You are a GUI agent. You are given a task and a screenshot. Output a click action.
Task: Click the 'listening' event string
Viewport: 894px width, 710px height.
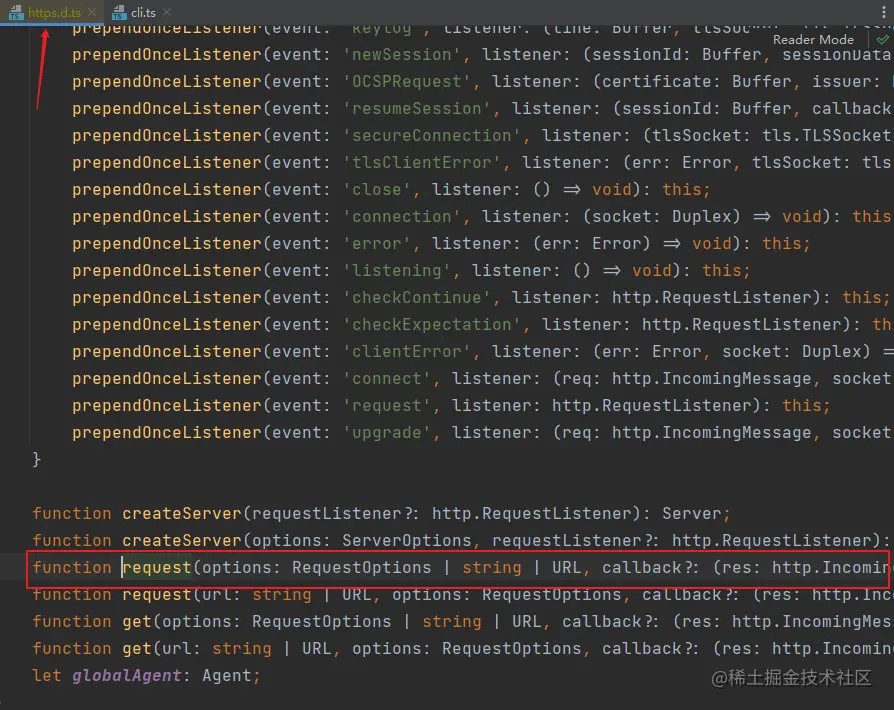pyautogui.click(x=397, y=270)
